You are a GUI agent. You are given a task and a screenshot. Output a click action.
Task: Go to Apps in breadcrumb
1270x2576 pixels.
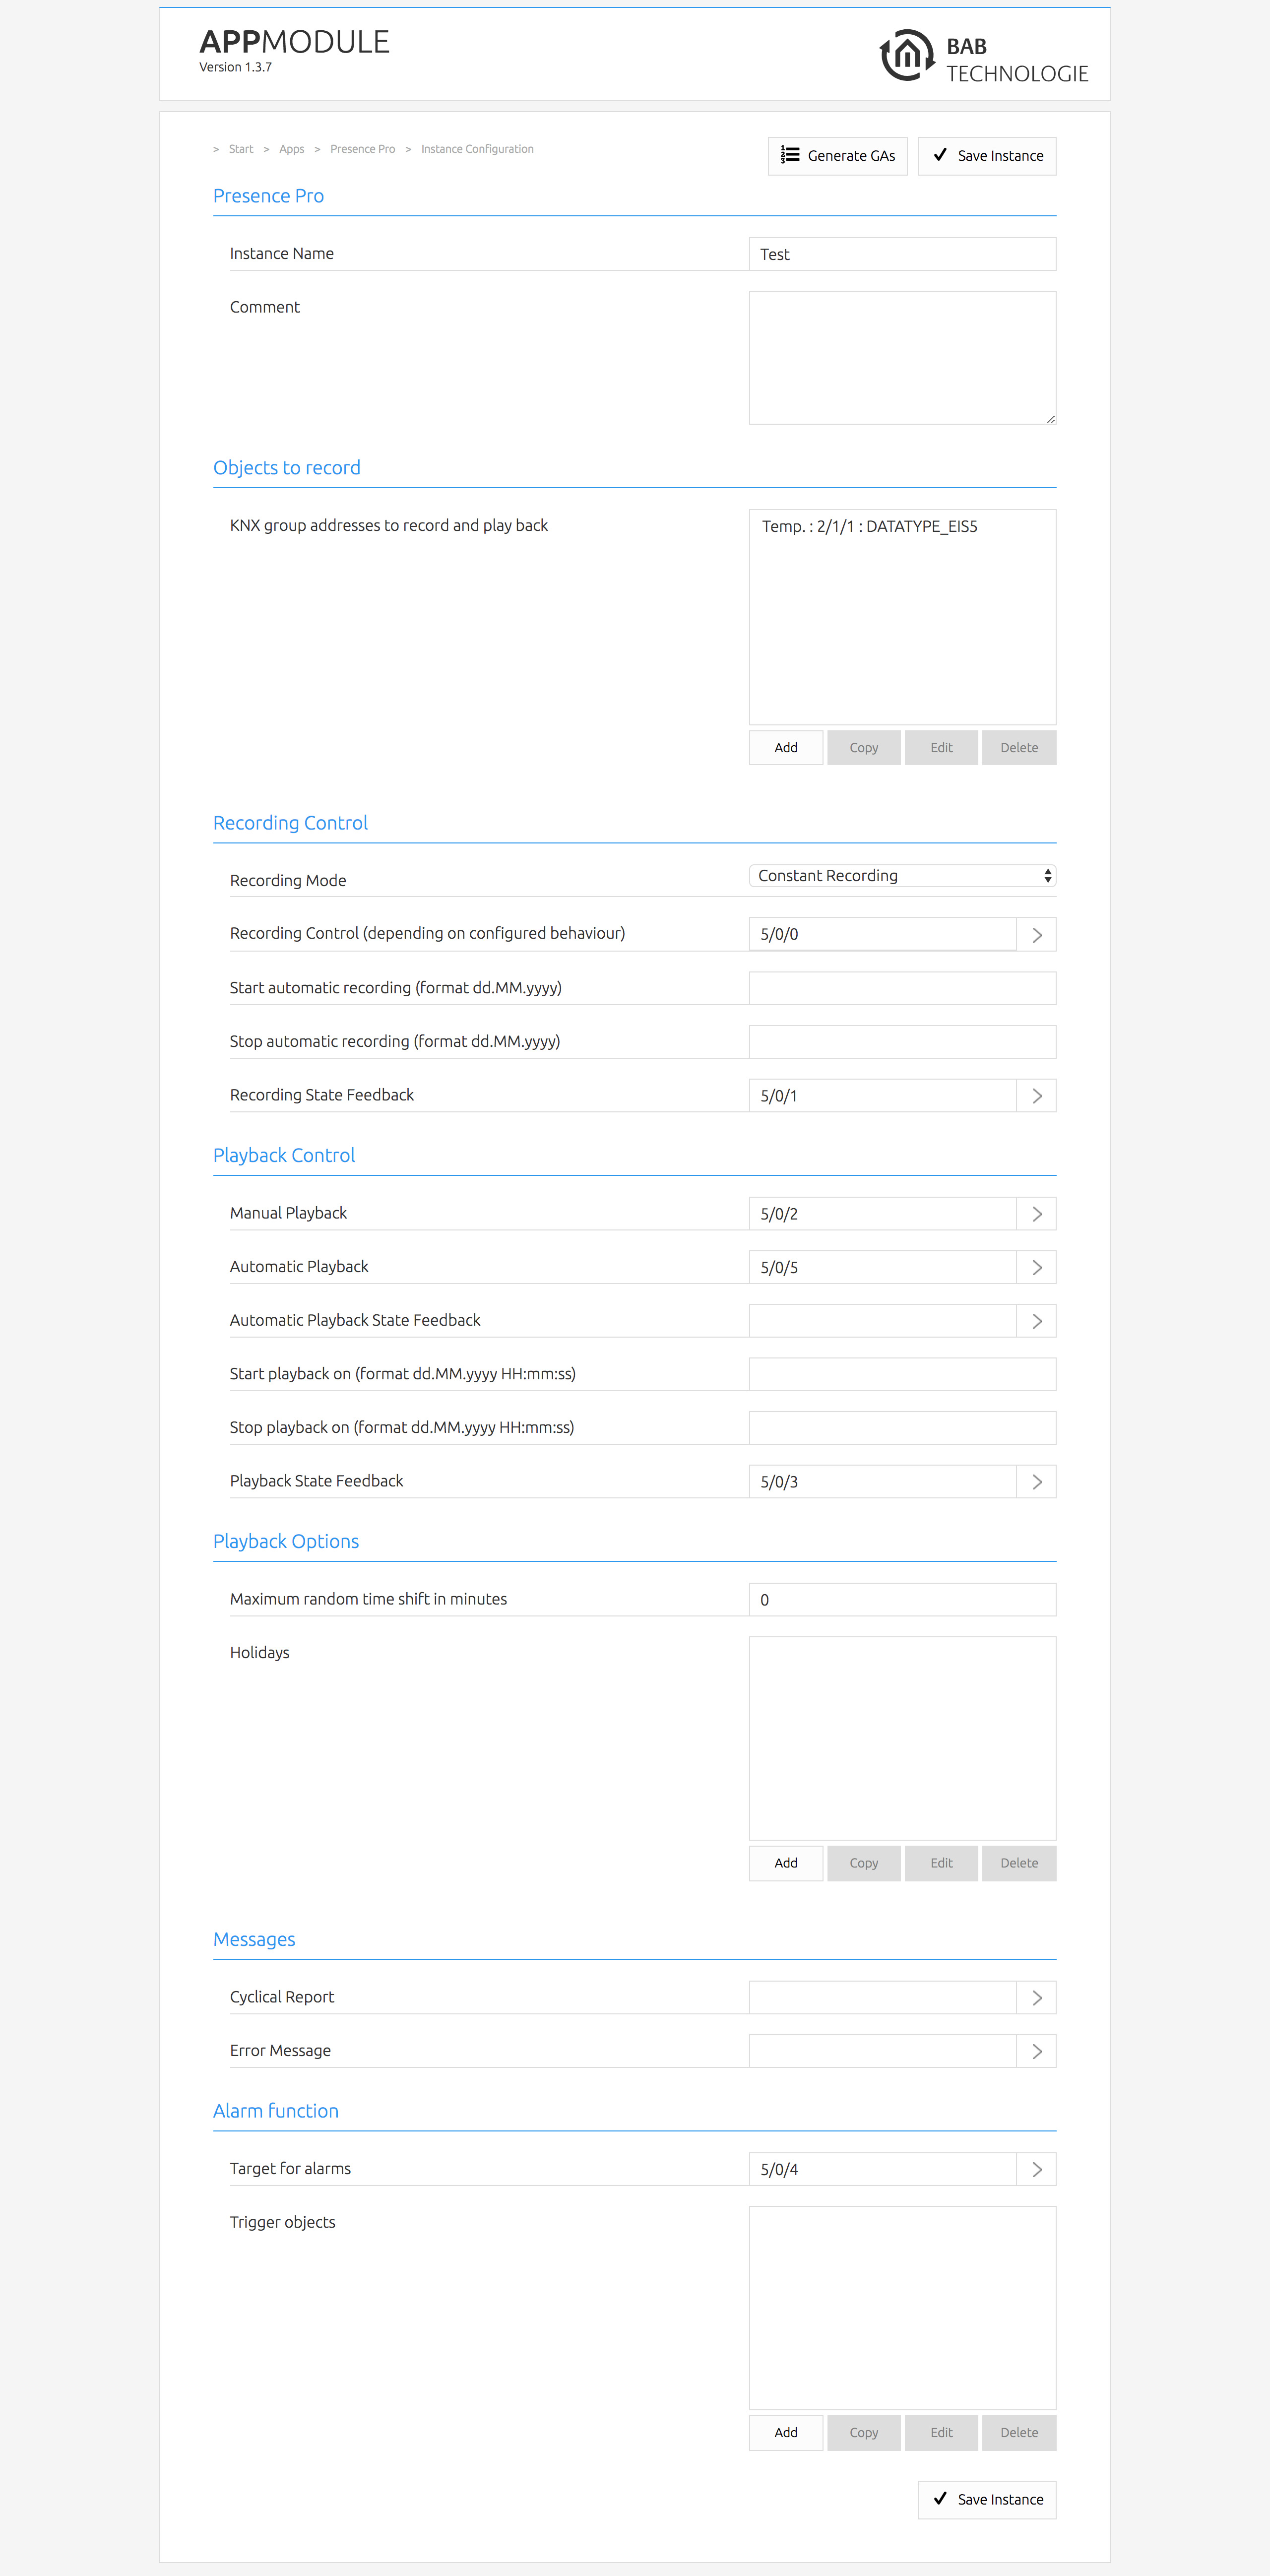(x=291, y=149)
